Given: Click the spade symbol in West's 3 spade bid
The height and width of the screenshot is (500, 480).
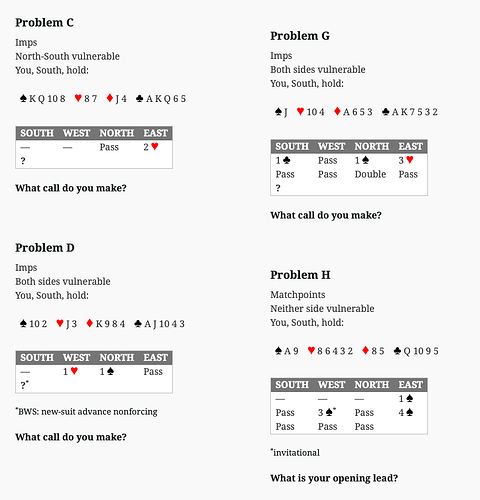Looking at the screenshot, I should pos(329,412).
